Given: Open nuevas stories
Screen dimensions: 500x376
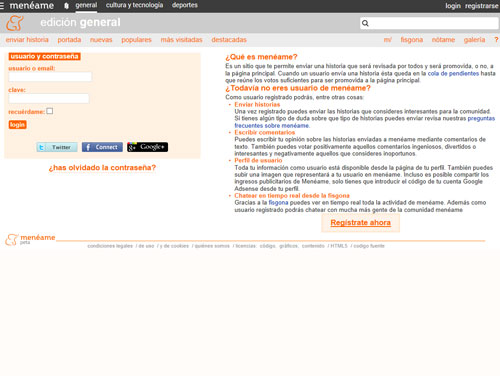Looking at the screenshot, I should tap(101, 40).
